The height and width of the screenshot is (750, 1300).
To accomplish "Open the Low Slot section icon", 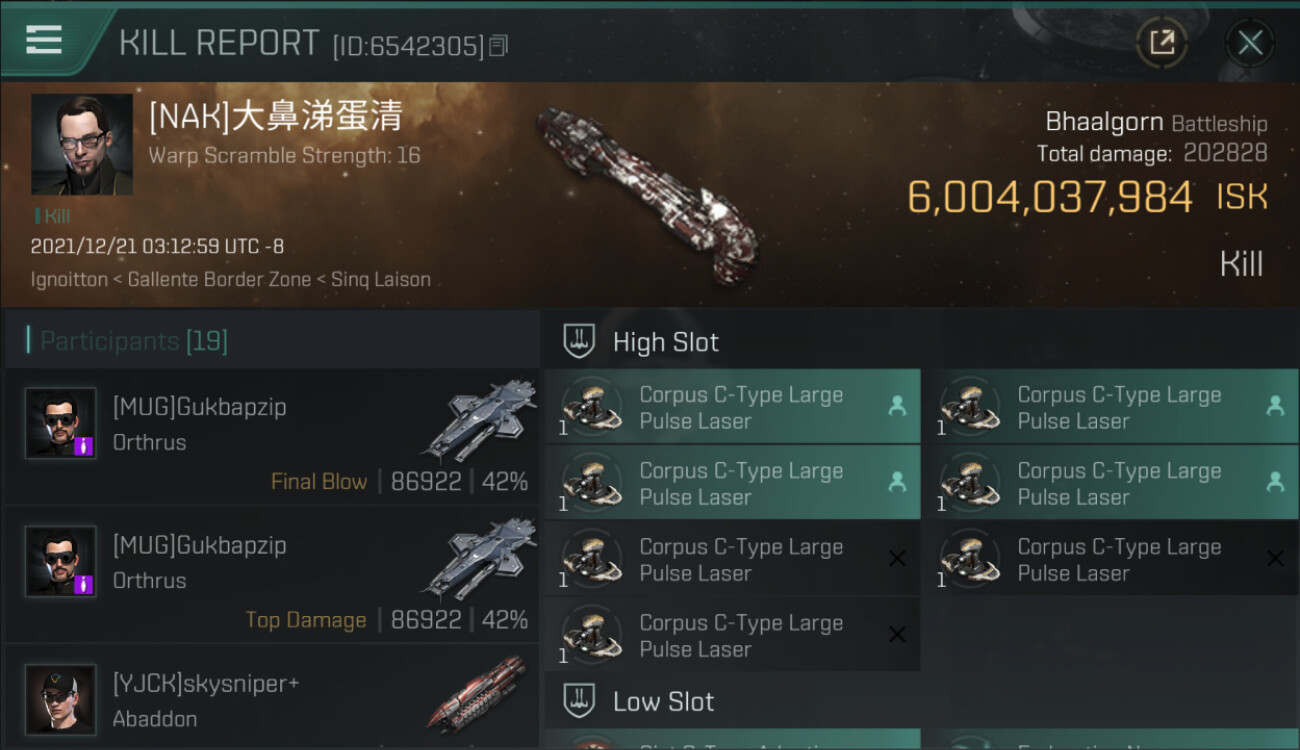I will [x=580, y=701].
